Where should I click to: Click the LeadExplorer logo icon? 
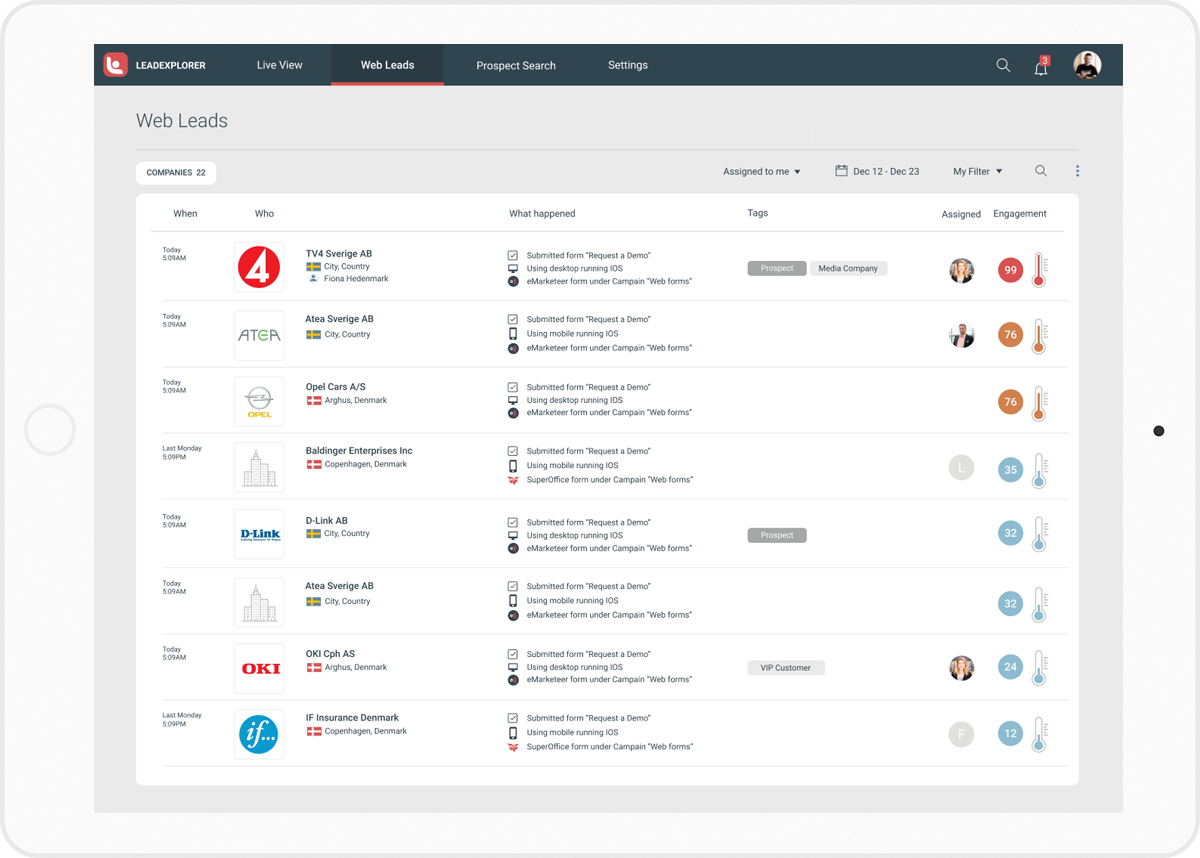(116, 65)
